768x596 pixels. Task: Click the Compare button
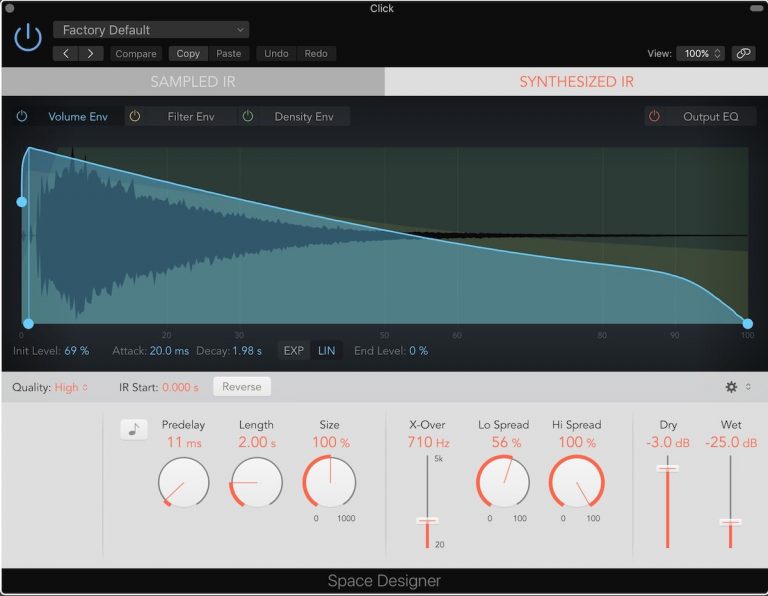(135, 54)
